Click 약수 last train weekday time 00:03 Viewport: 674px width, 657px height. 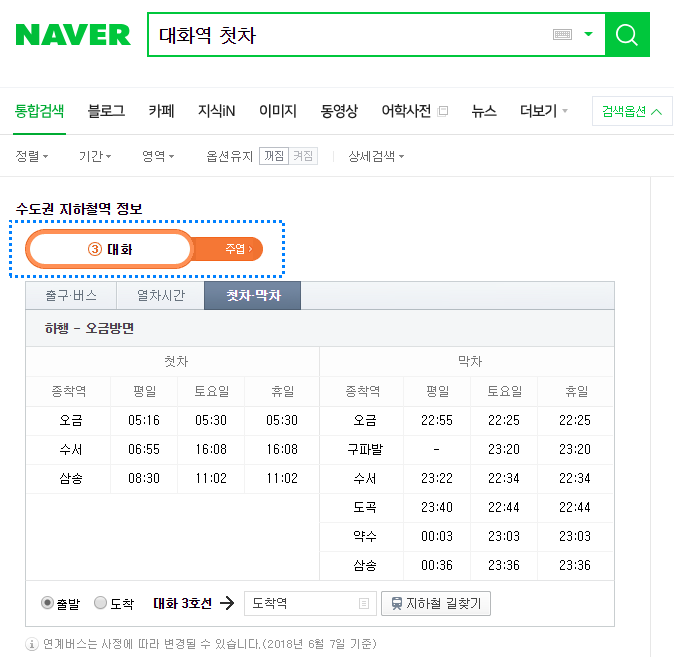pos(437,536)
